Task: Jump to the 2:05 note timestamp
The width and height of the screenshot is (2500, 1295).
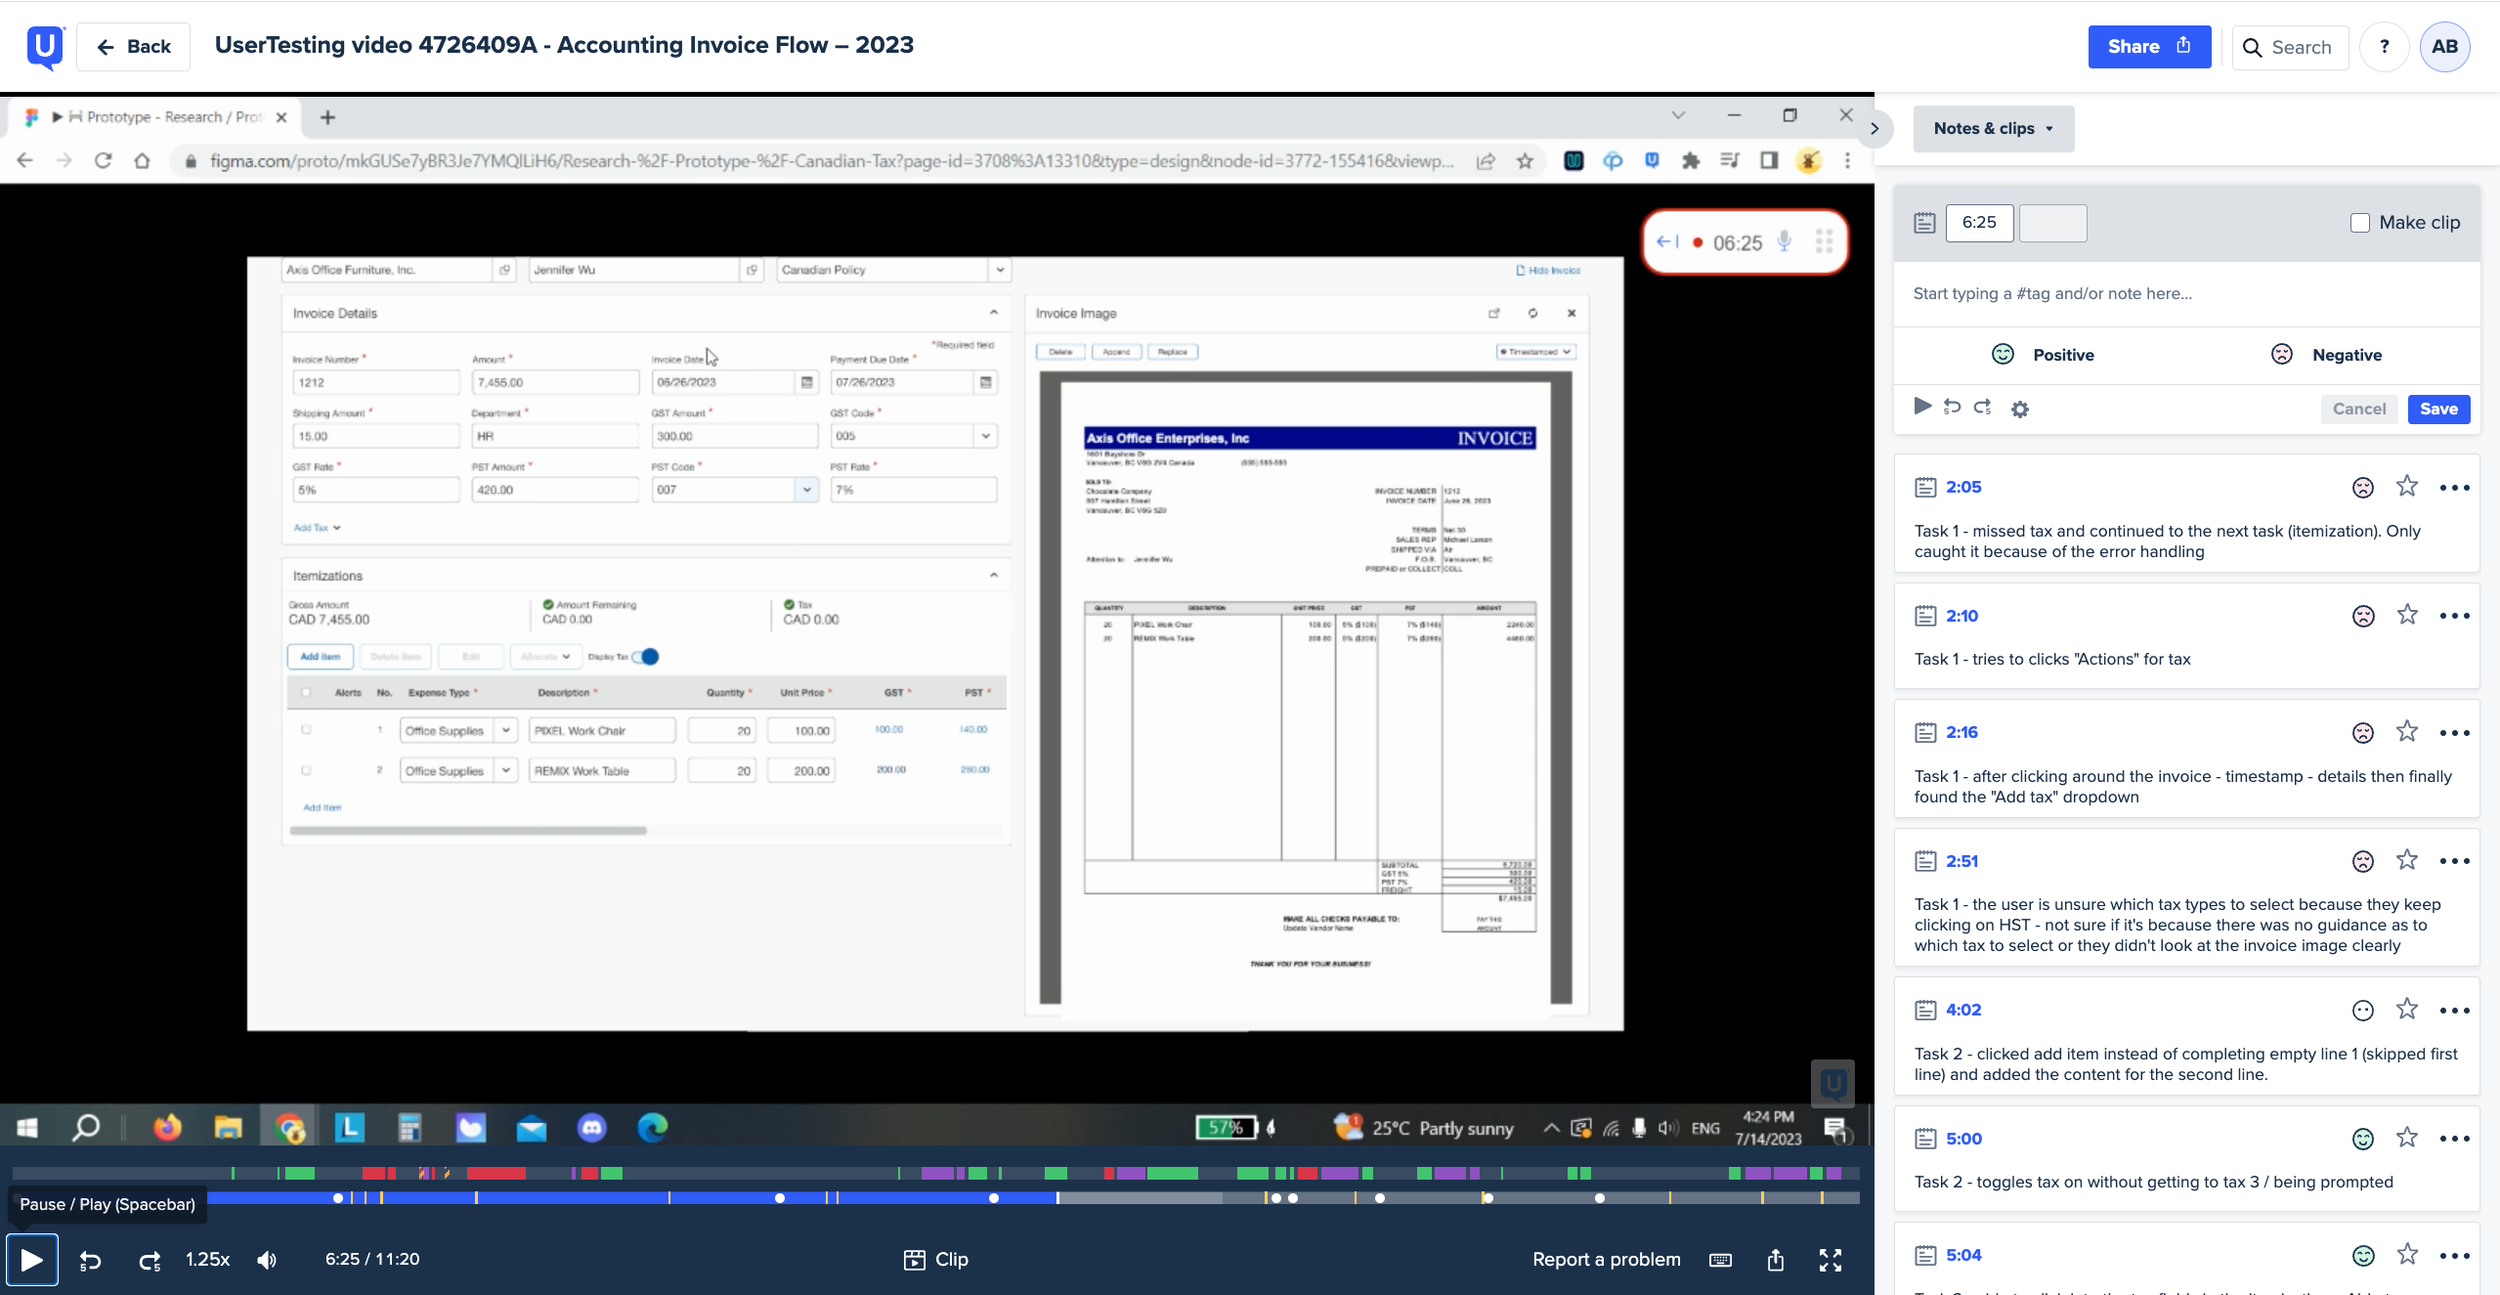Action: [x=1963, y=487]
